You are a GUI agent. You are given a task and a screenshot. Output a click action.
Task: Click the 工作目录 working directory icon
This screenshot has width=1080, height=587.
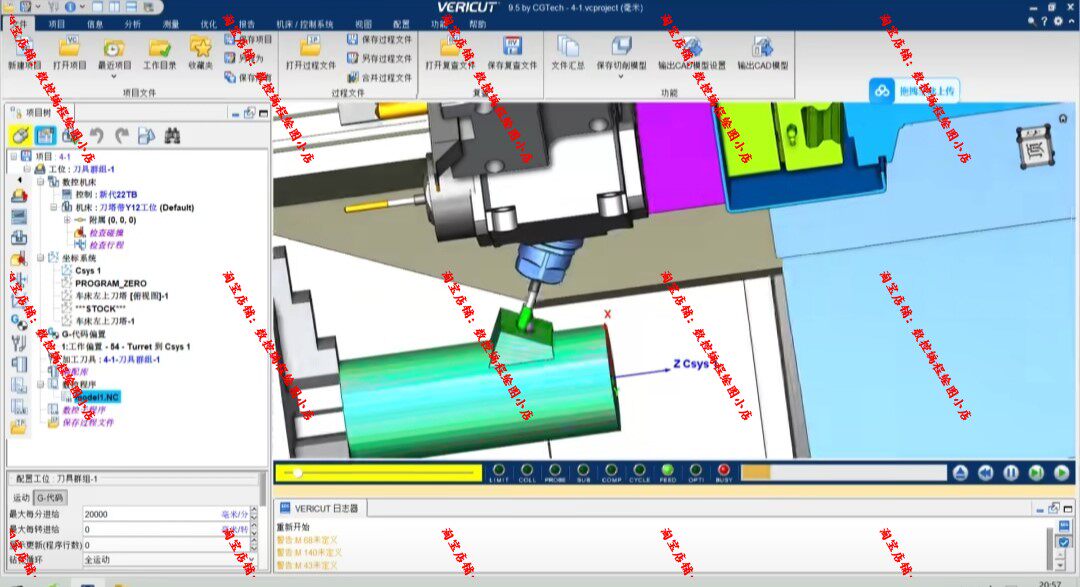[x=159, y=48]
